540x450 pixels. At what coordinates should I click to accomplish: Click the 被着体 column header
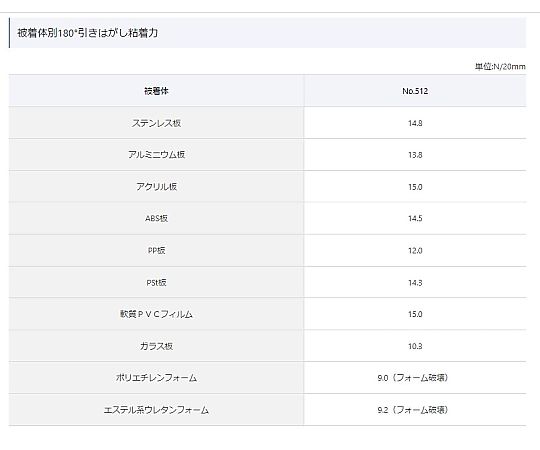click(x=156, y=91)
